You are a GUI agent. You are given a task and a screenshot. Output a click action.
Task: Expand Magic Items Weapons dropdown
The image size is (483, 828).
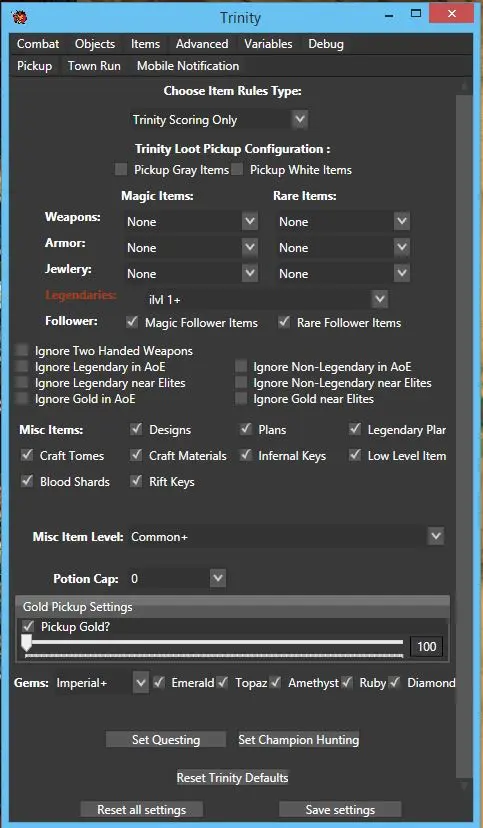pos(191,221)
